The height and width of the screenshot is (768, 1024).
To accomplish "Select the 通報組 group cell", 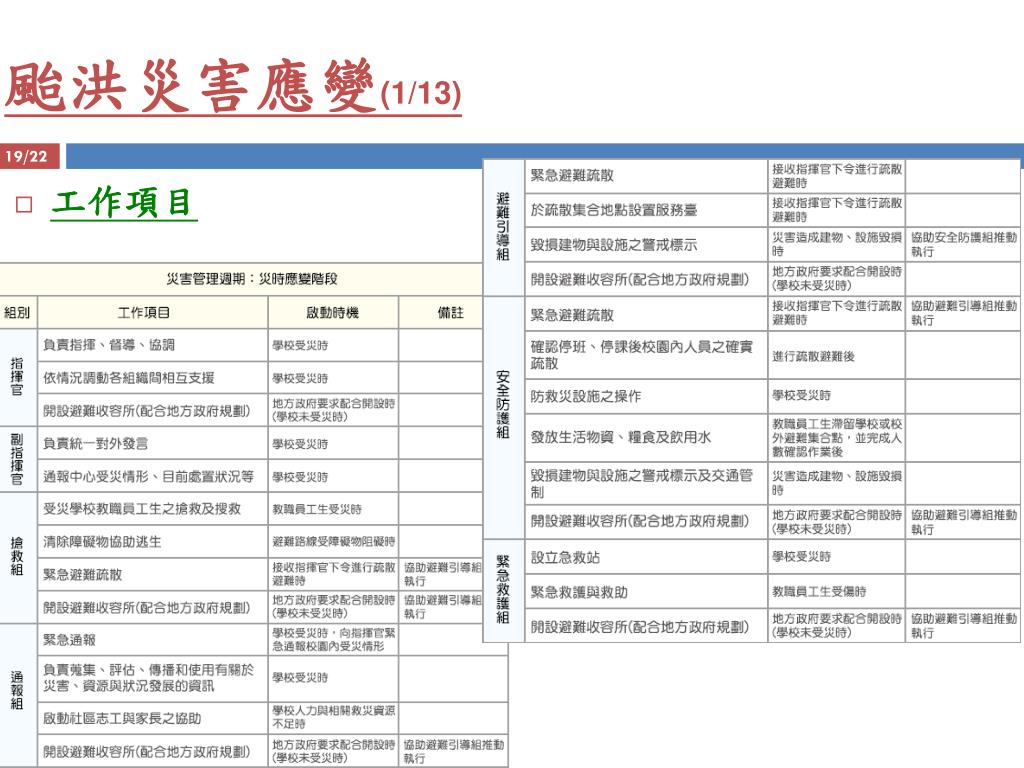I will 18,695.
